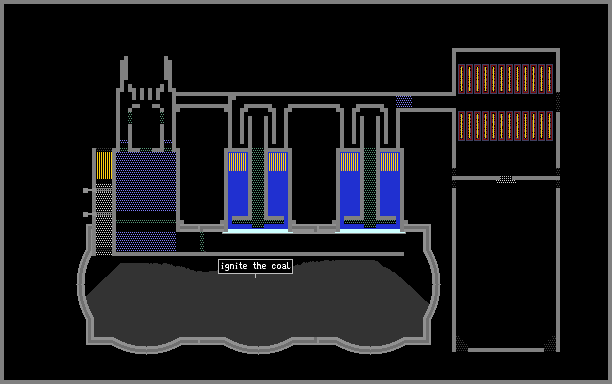Click the "ignite the coal" sign

(255, 266)
